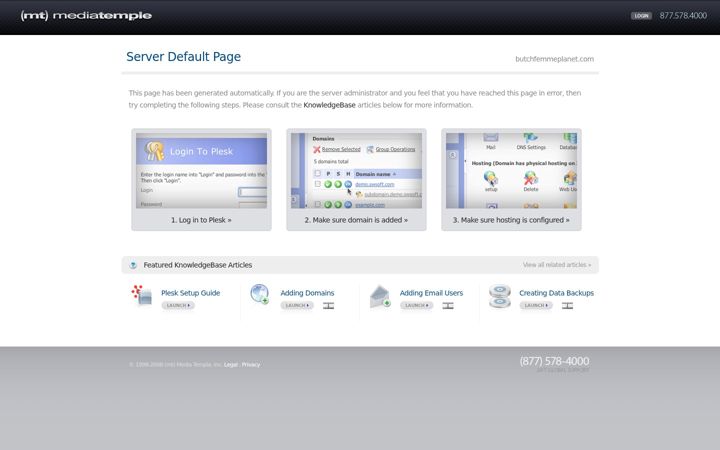Click the print icon beside Adding Domains
Viewport: 720px width, 450px height.
(328, 306)
